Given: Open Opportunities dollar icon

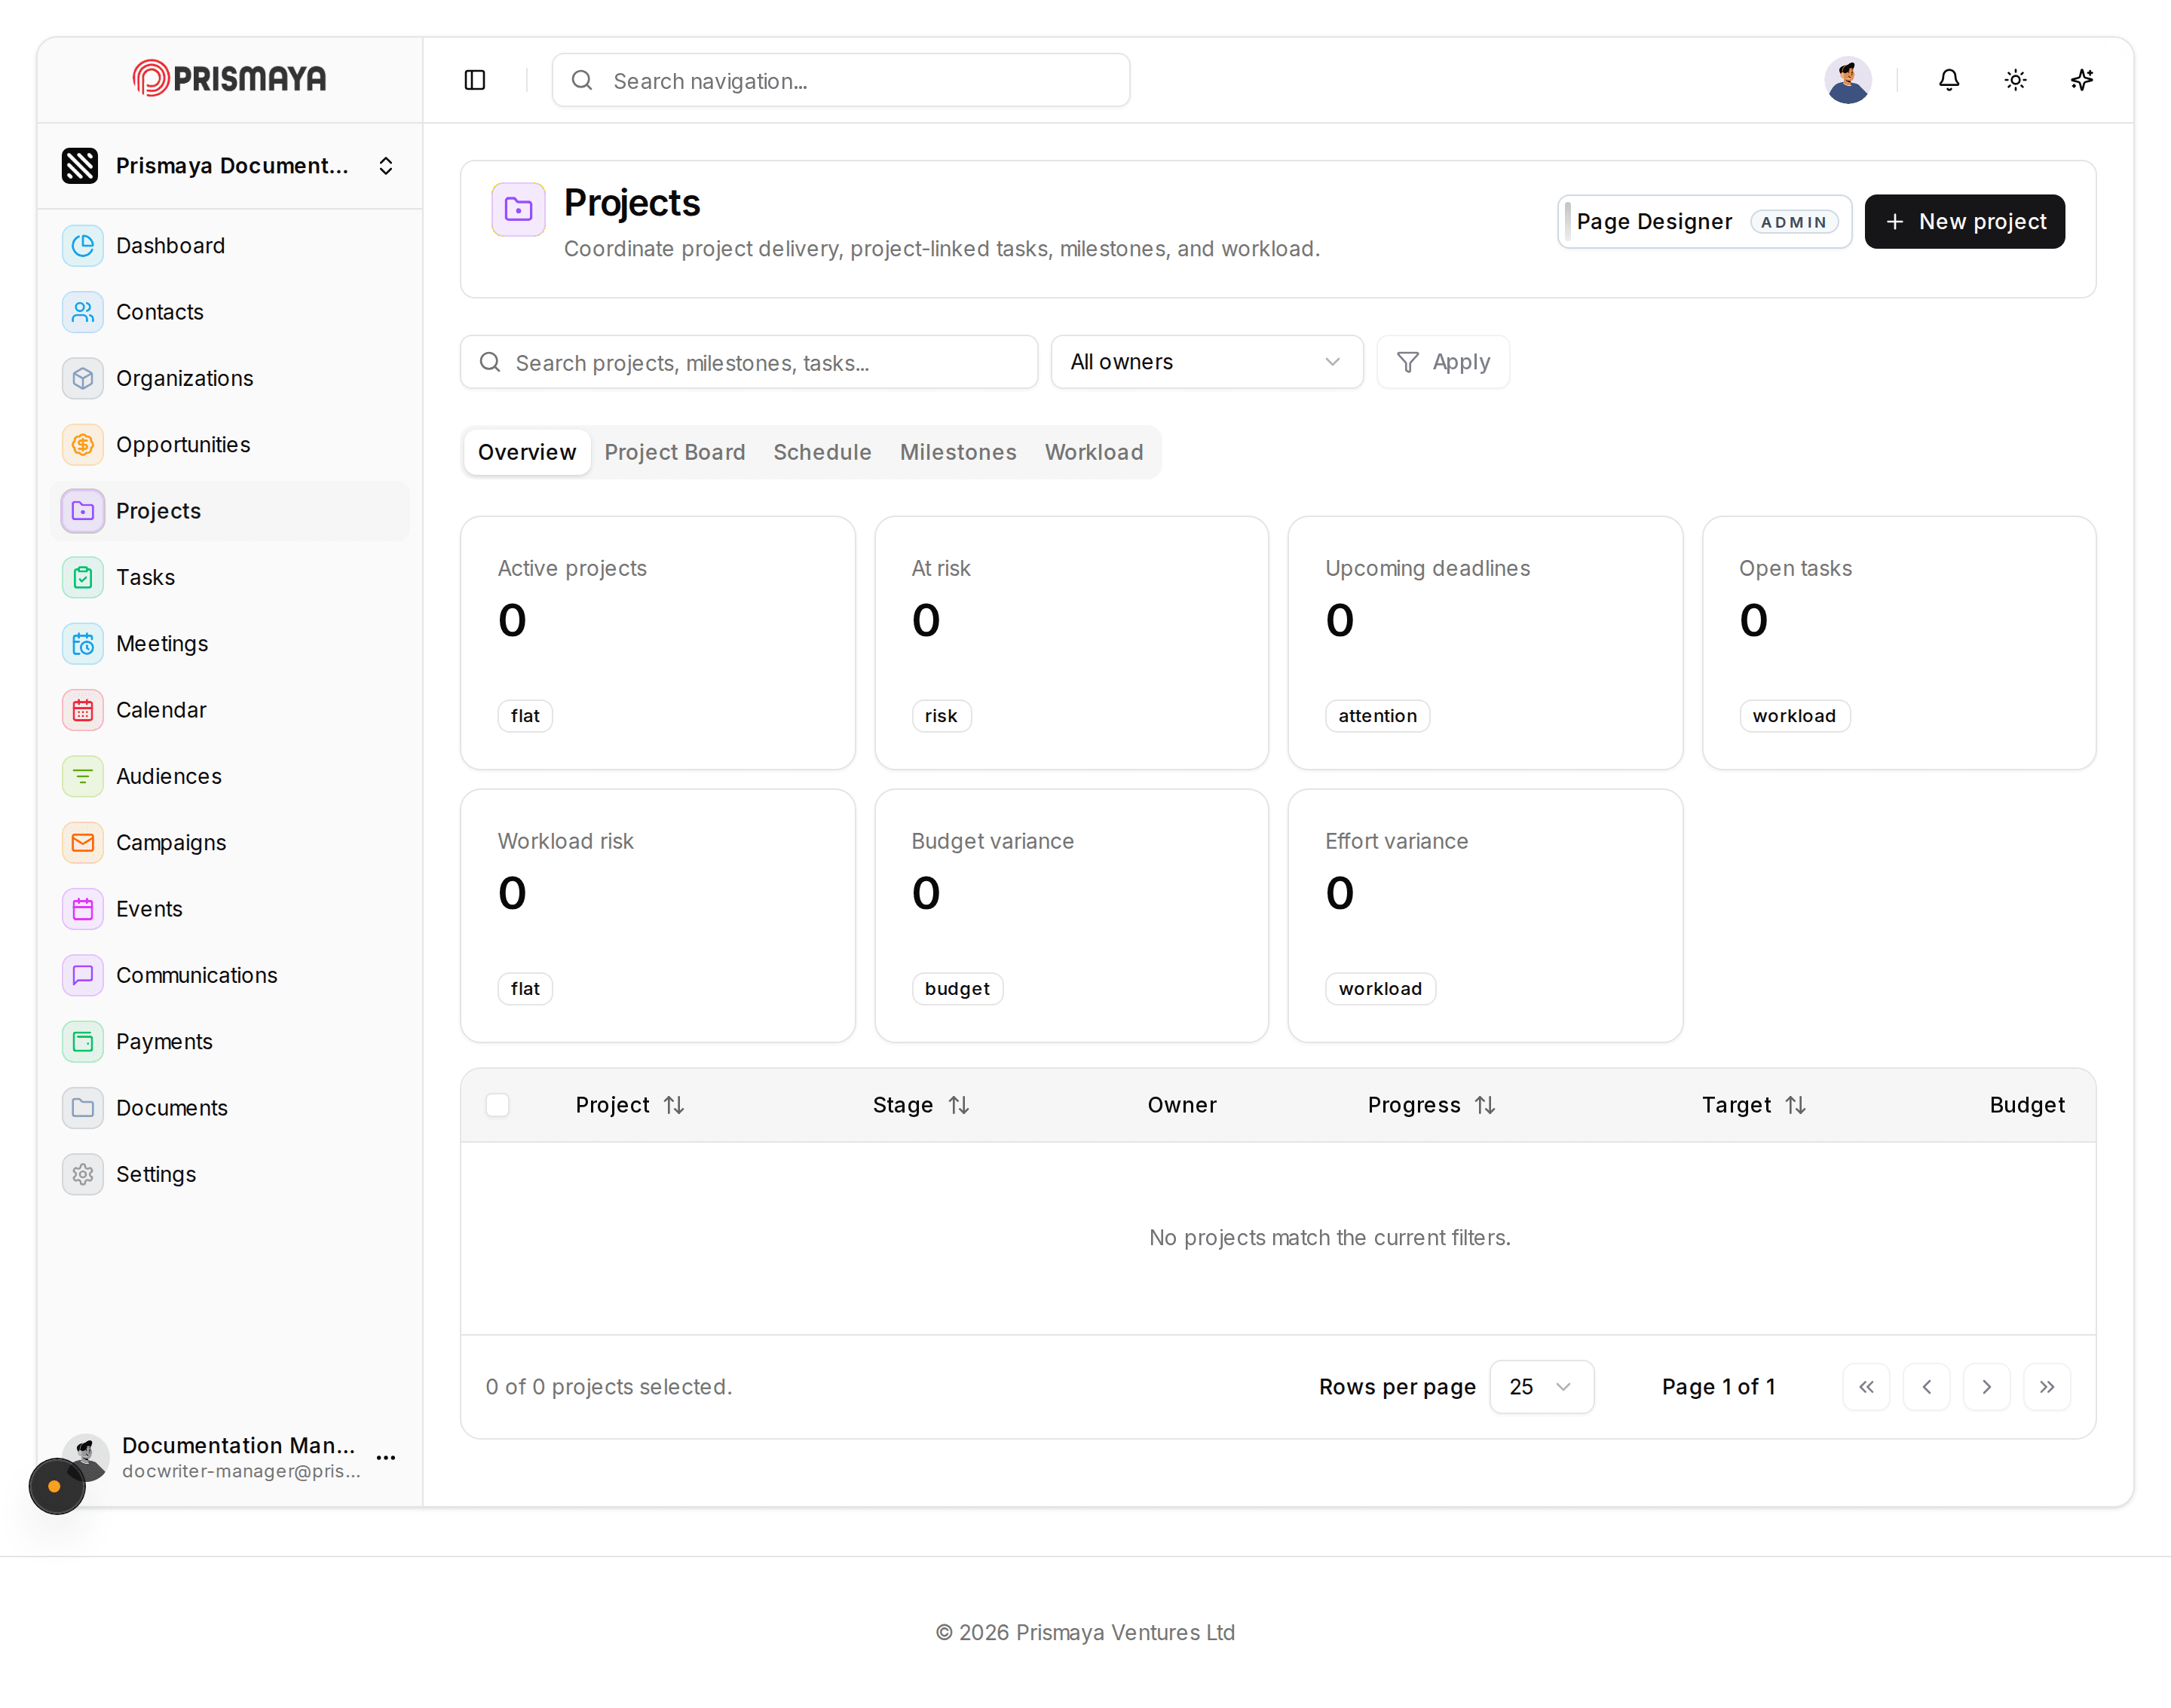Looking at the screenshot, I should pyautogui.click(x=83, y=444).
